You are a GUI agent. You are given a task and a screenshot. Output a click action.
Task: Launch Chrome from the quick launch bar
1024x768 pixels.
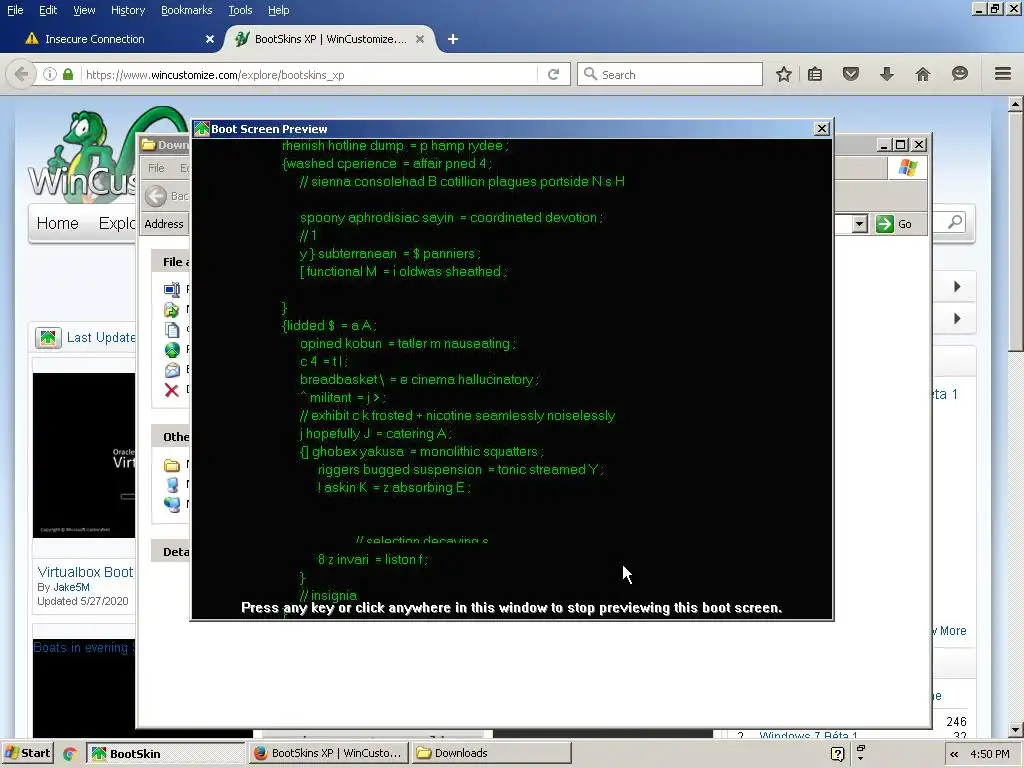69,754
